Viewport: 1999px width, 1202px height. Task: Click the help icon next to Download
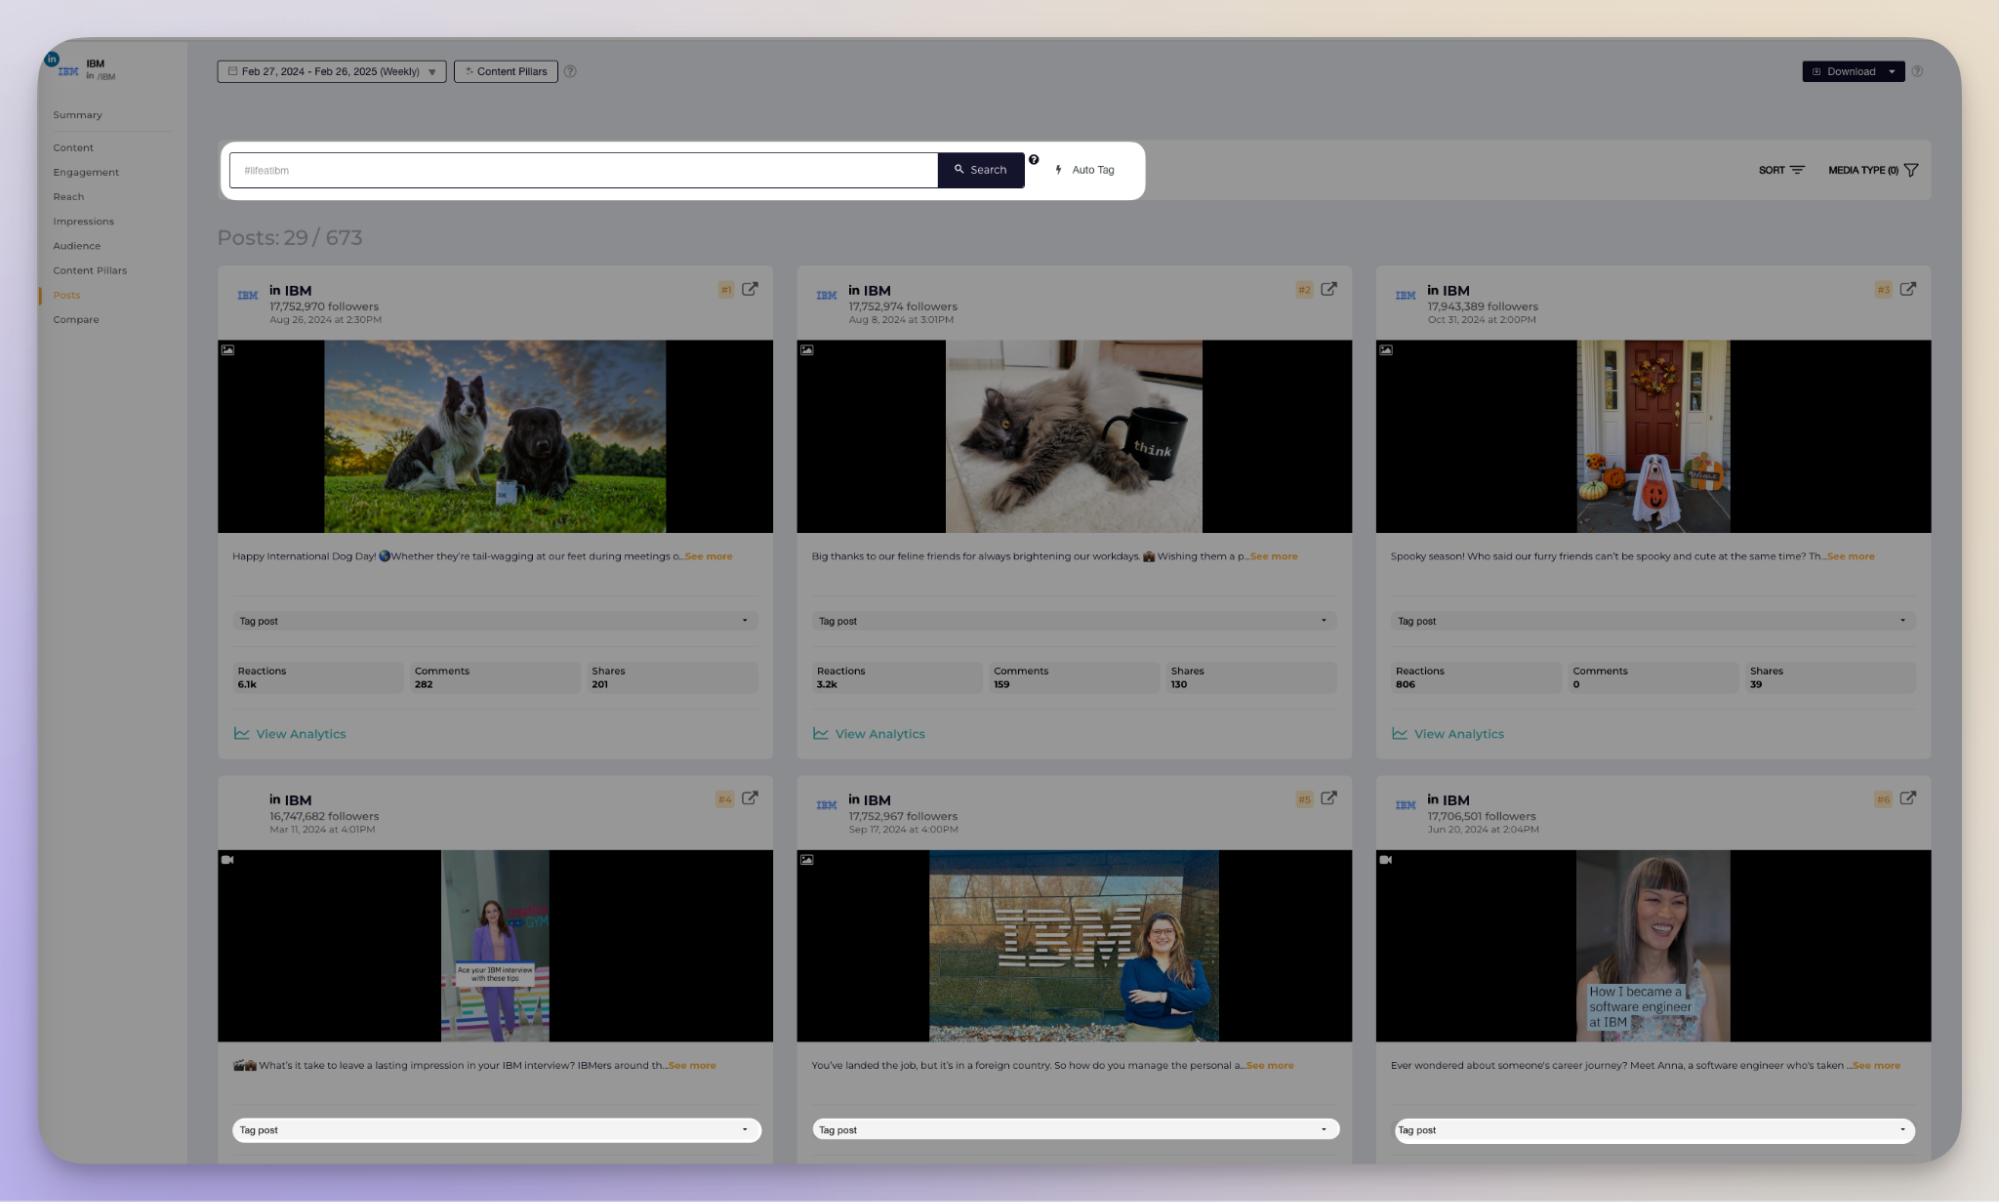[x=1917, y=71]
